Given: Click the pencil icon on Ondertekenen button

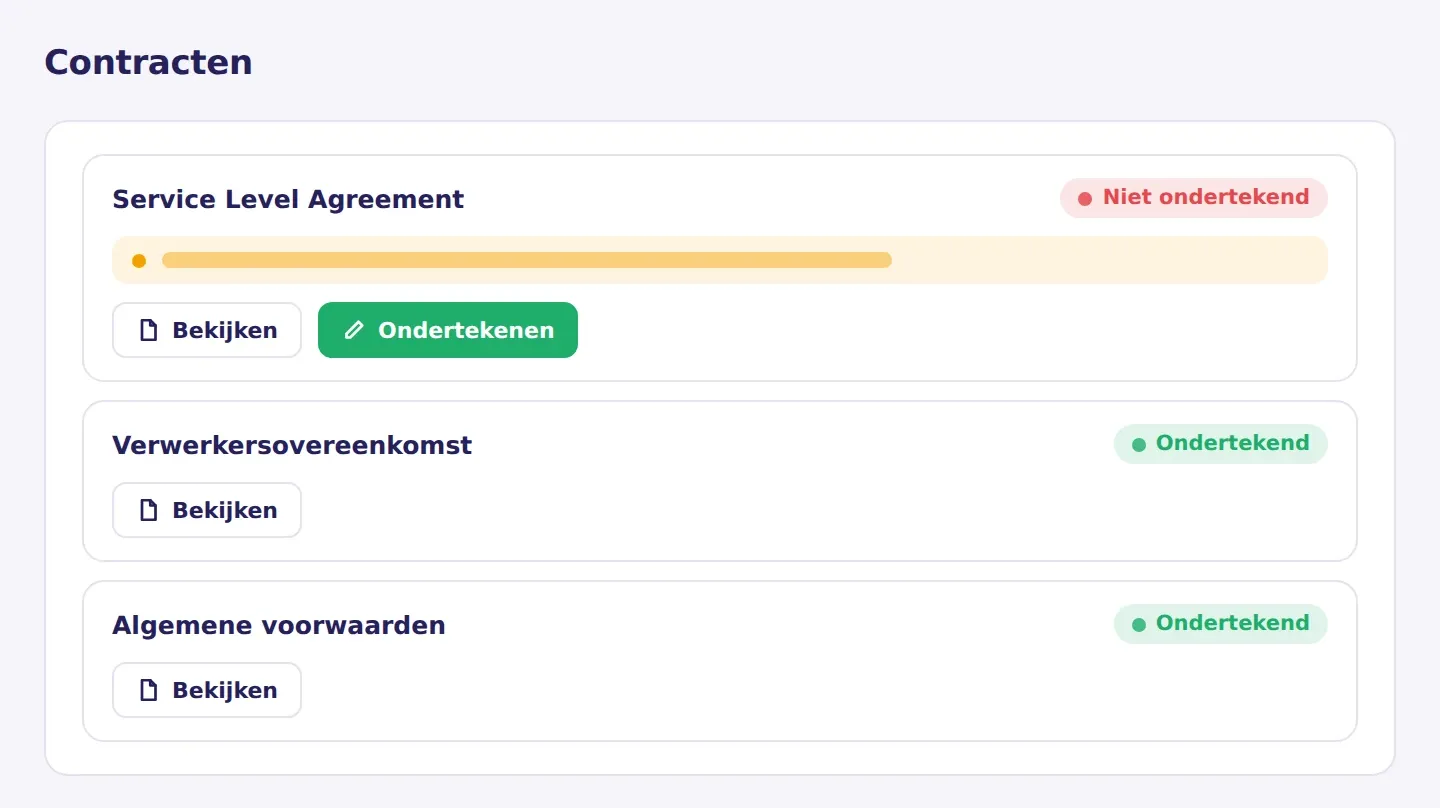Looking at the screenshot, I should 354,330.
